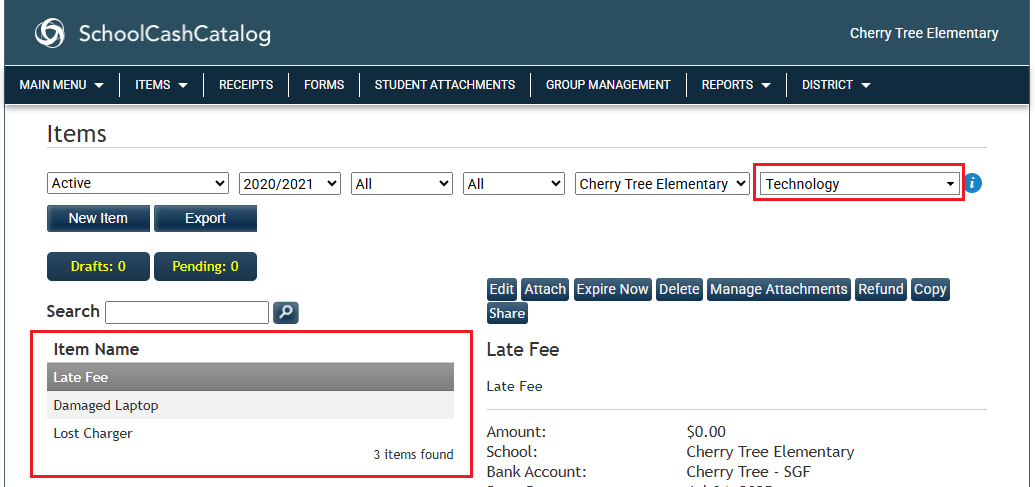Open the MAIN MENU dropdown
The width and height of the screenshot is (1035, 487).
pyautogui.click(x=61, y=84)
